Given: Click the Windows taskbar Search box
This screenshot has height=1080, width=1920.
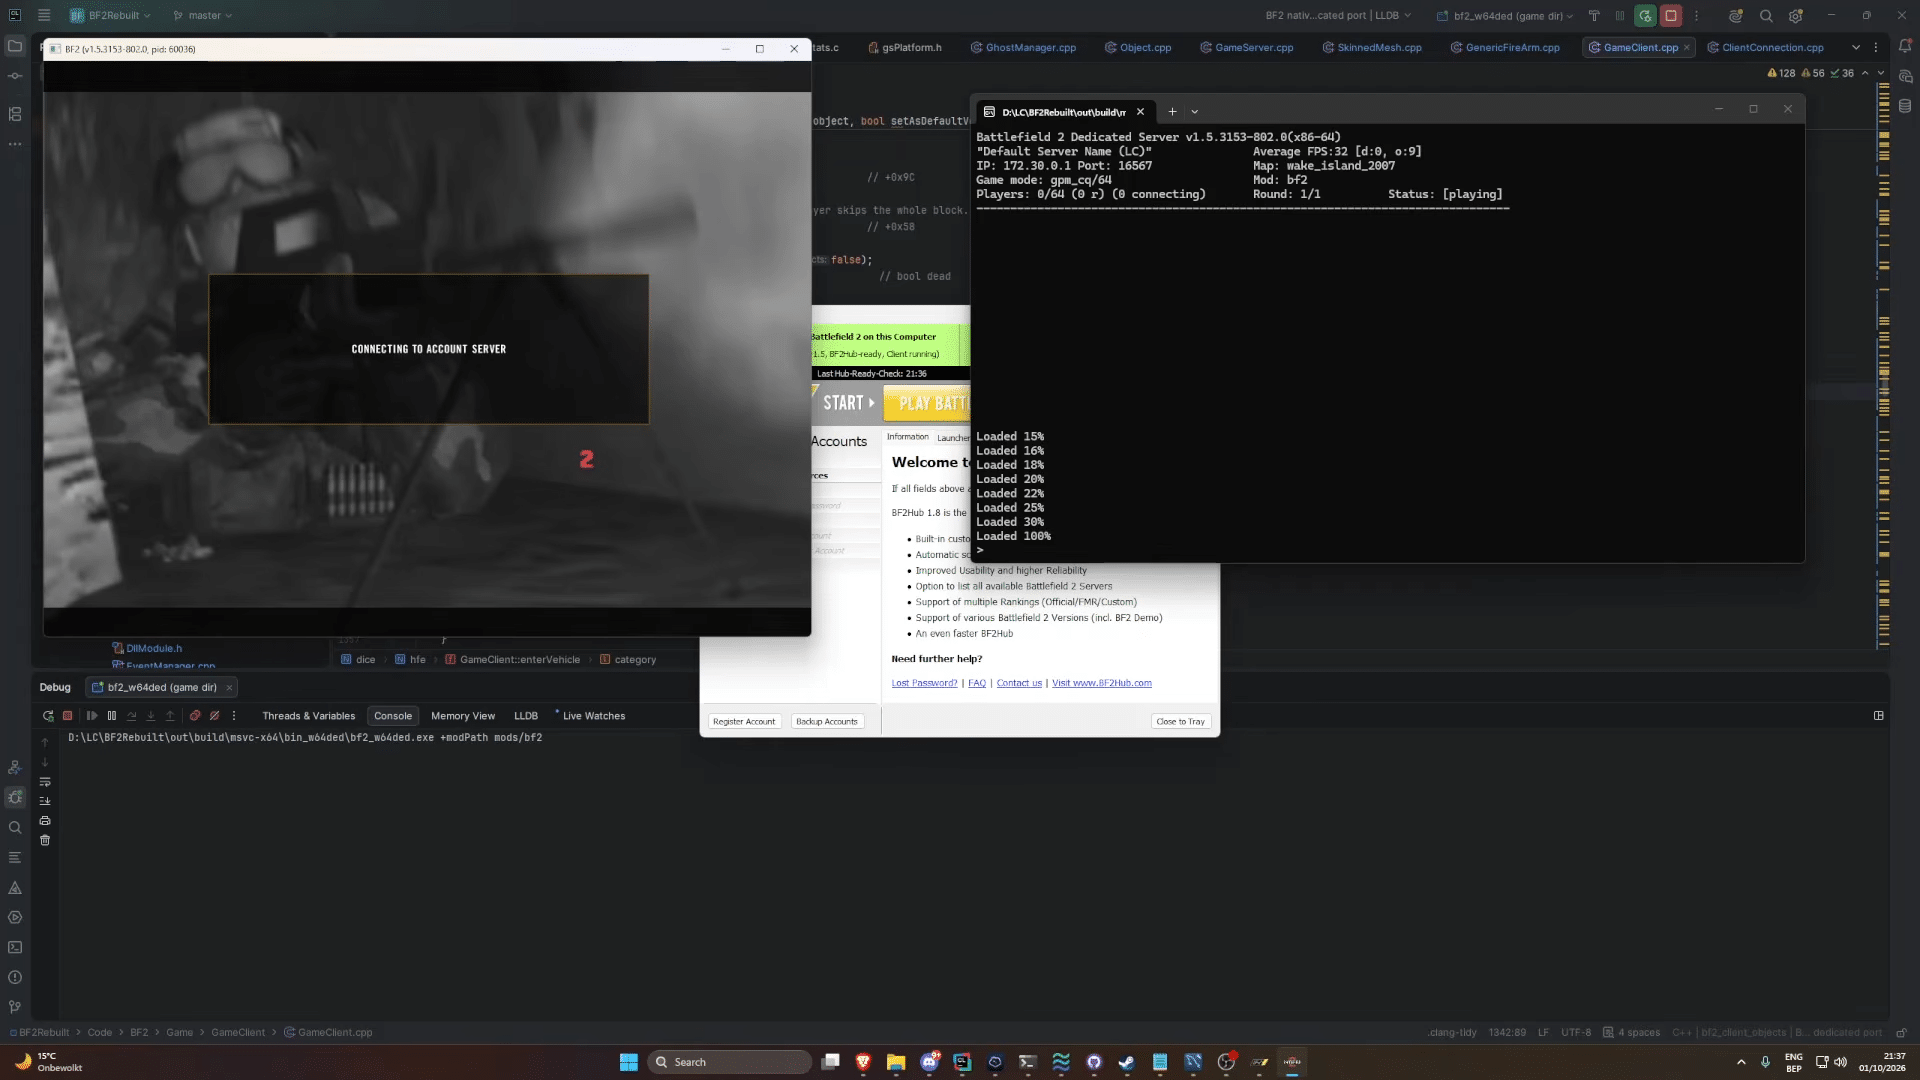Looking at the screenshot, I should pyautogui.click(x=730, y=1062).
